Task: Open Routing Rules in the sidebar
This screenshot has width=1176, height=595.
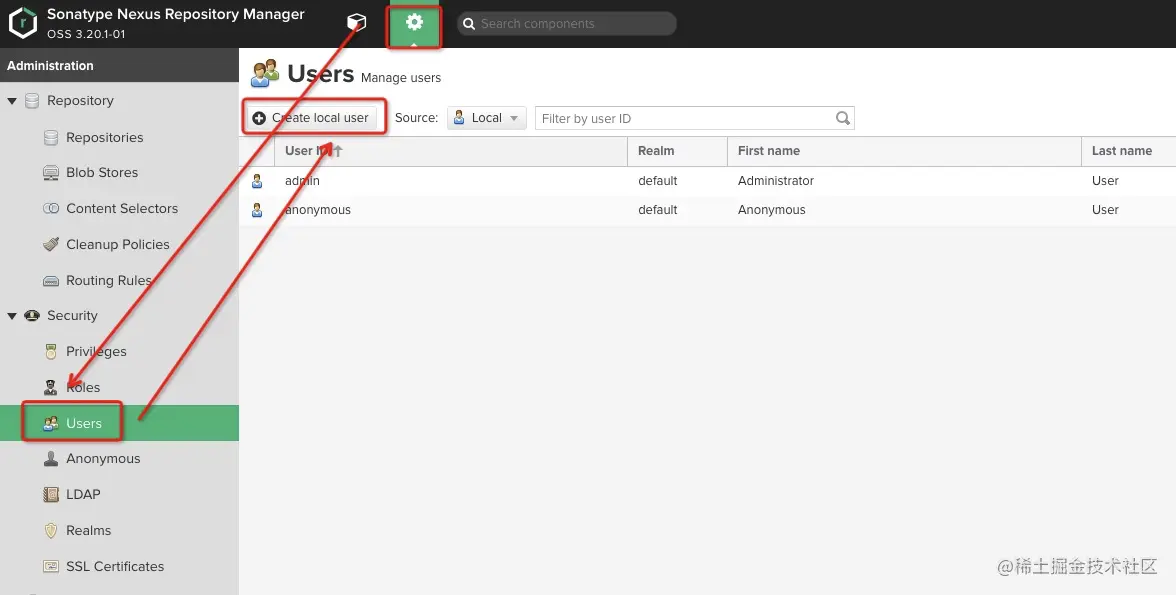Action: point(109,281)
